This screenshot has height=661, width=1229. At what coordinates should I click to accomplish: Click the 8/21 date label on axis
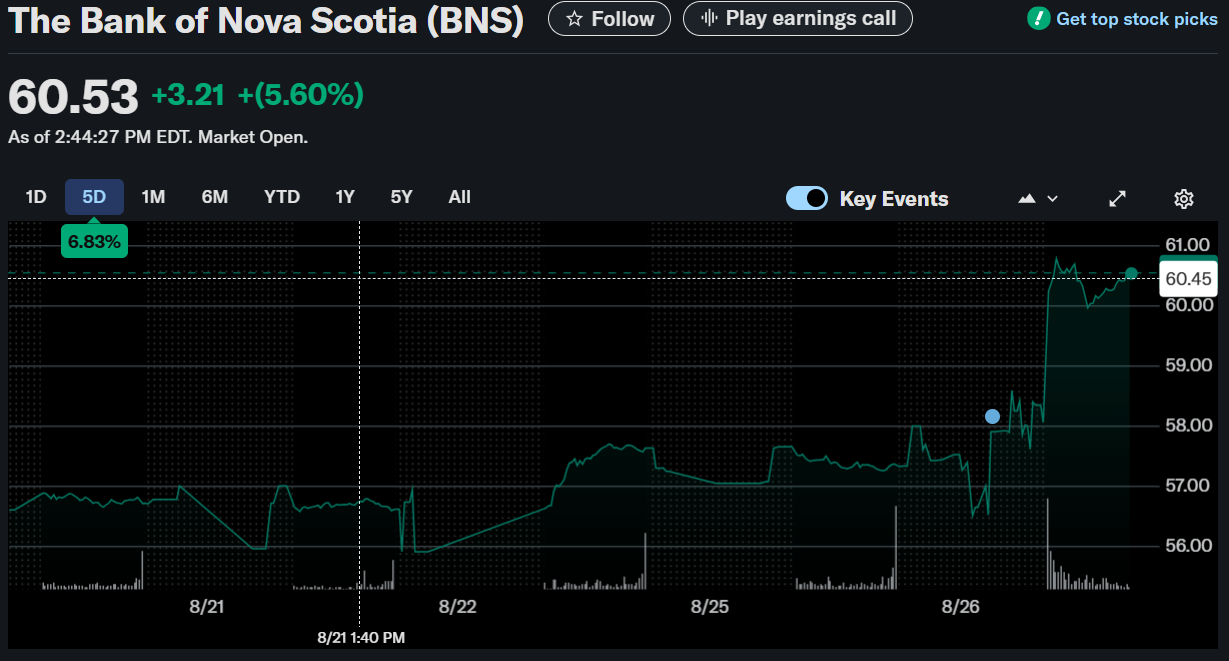(205, 606)
